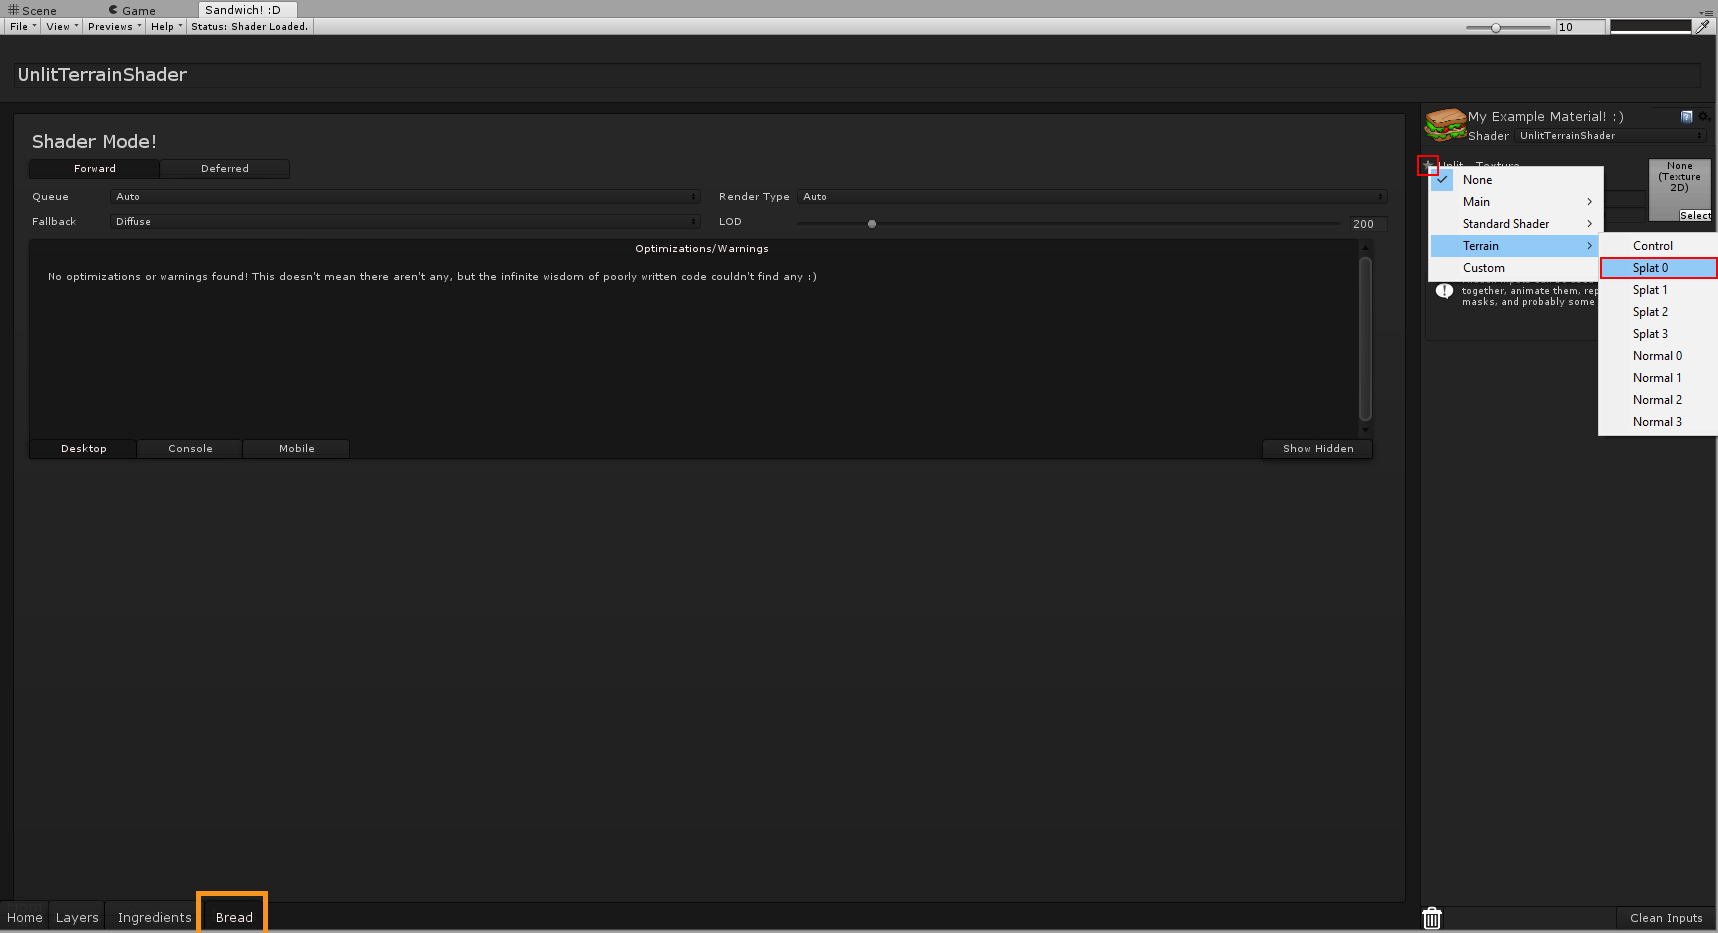
Task: Toggle the Console platform filter
Action: pyautogui.click(x=190, y=449)
